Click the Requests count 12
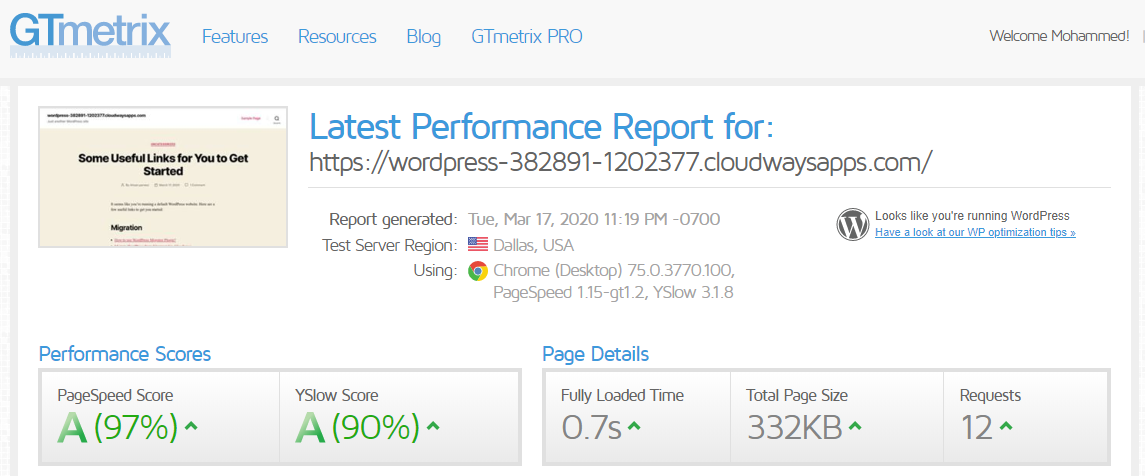The width and height of the screenshot is (1145, 476). tap(976, 429)
